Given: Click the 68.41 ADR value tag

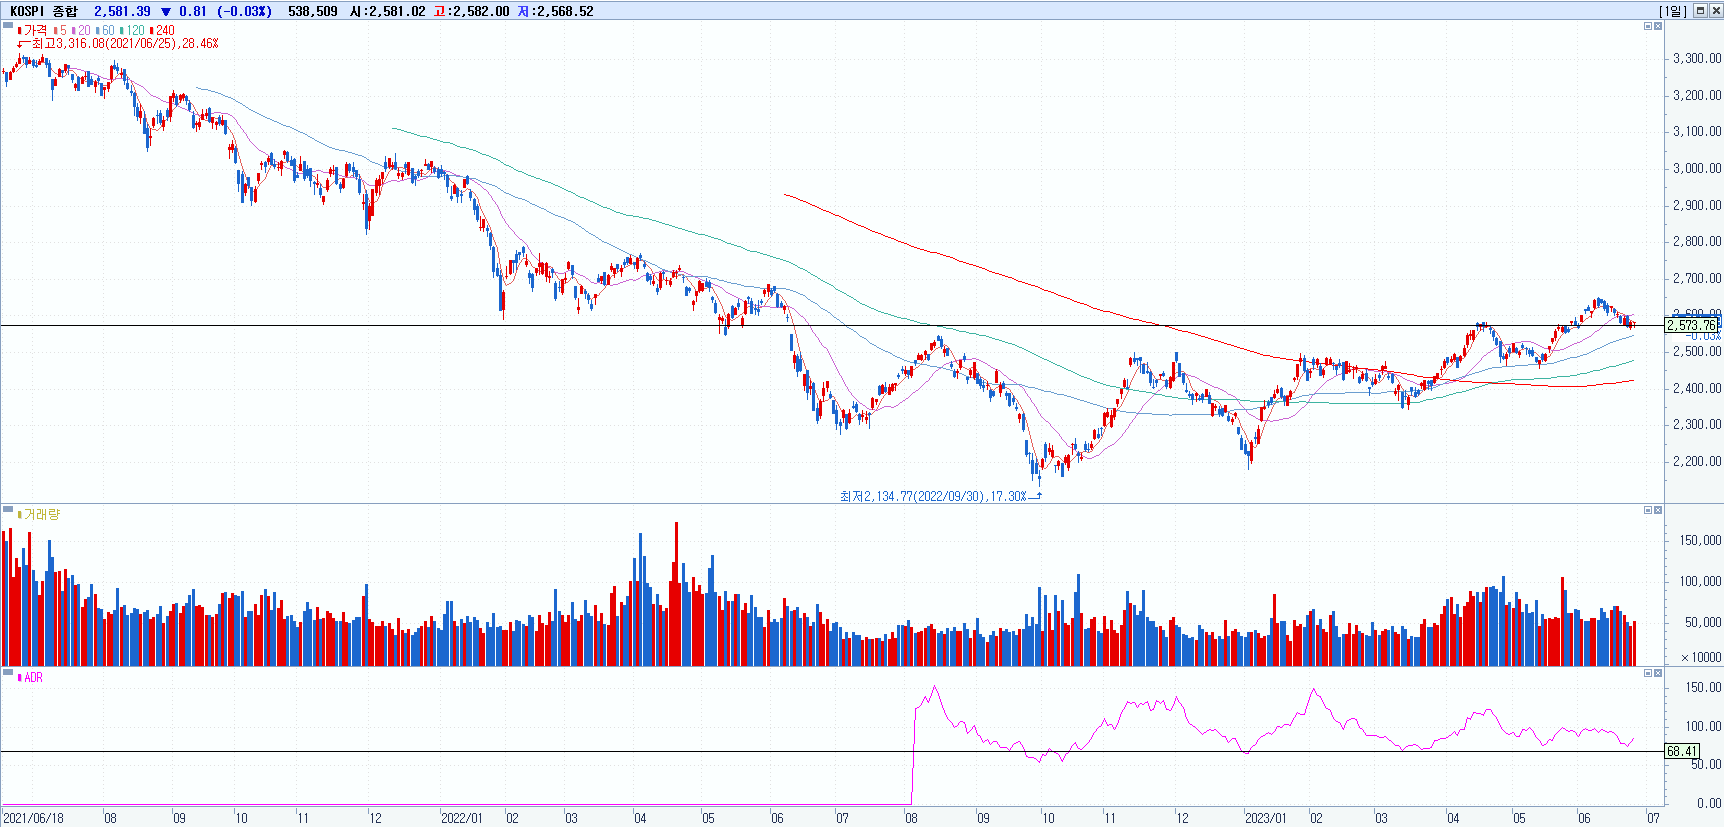Looking at the screenshot, I should (1682, 751).
